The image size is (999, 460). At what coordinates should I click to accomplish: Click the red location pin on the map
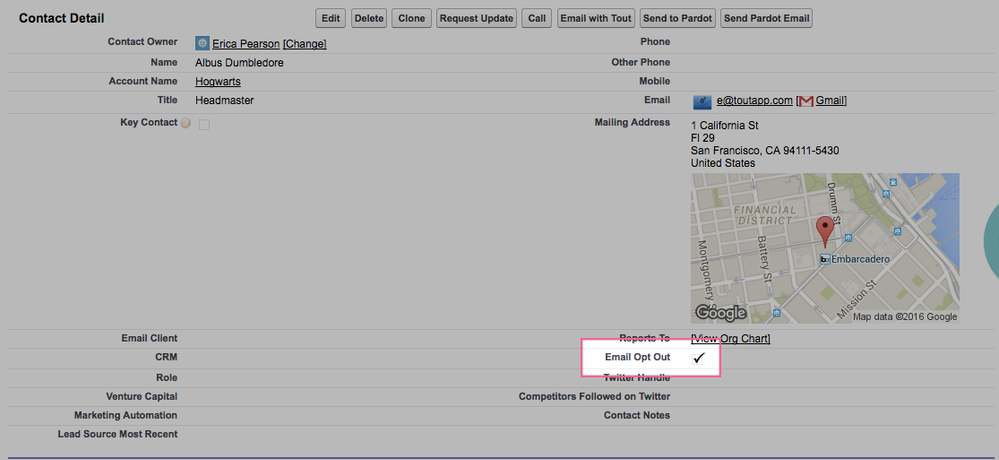[824, 230]
